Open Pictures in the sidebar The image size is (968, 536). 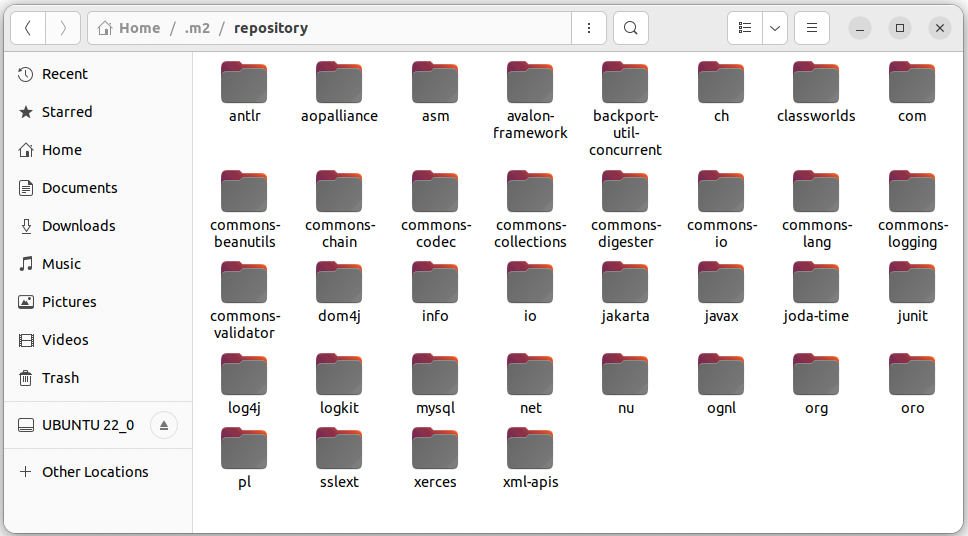99,302
